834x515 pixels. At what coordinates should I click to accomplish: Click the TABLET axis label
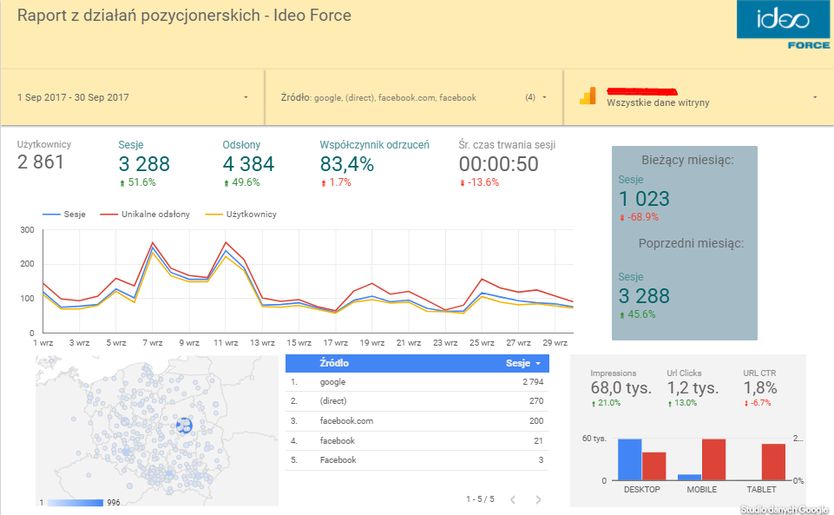coord(761,489)
